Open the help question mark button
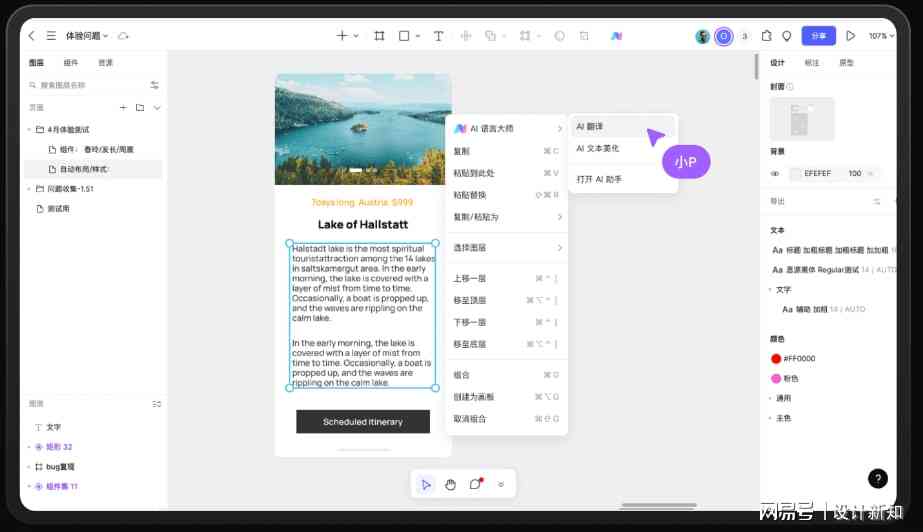This screenshot has height=532, width=923. tap(878, 478)
